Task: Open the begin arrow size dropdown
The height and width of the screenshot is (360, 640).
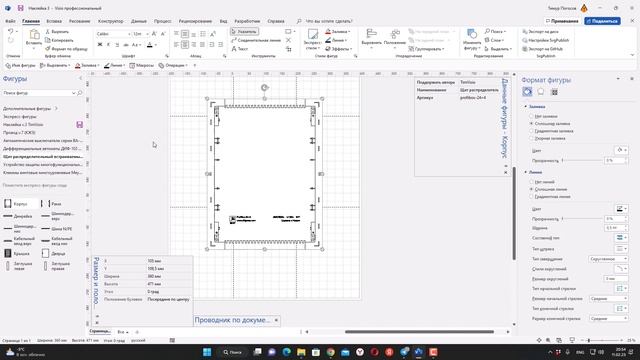Action: [609, 298]
